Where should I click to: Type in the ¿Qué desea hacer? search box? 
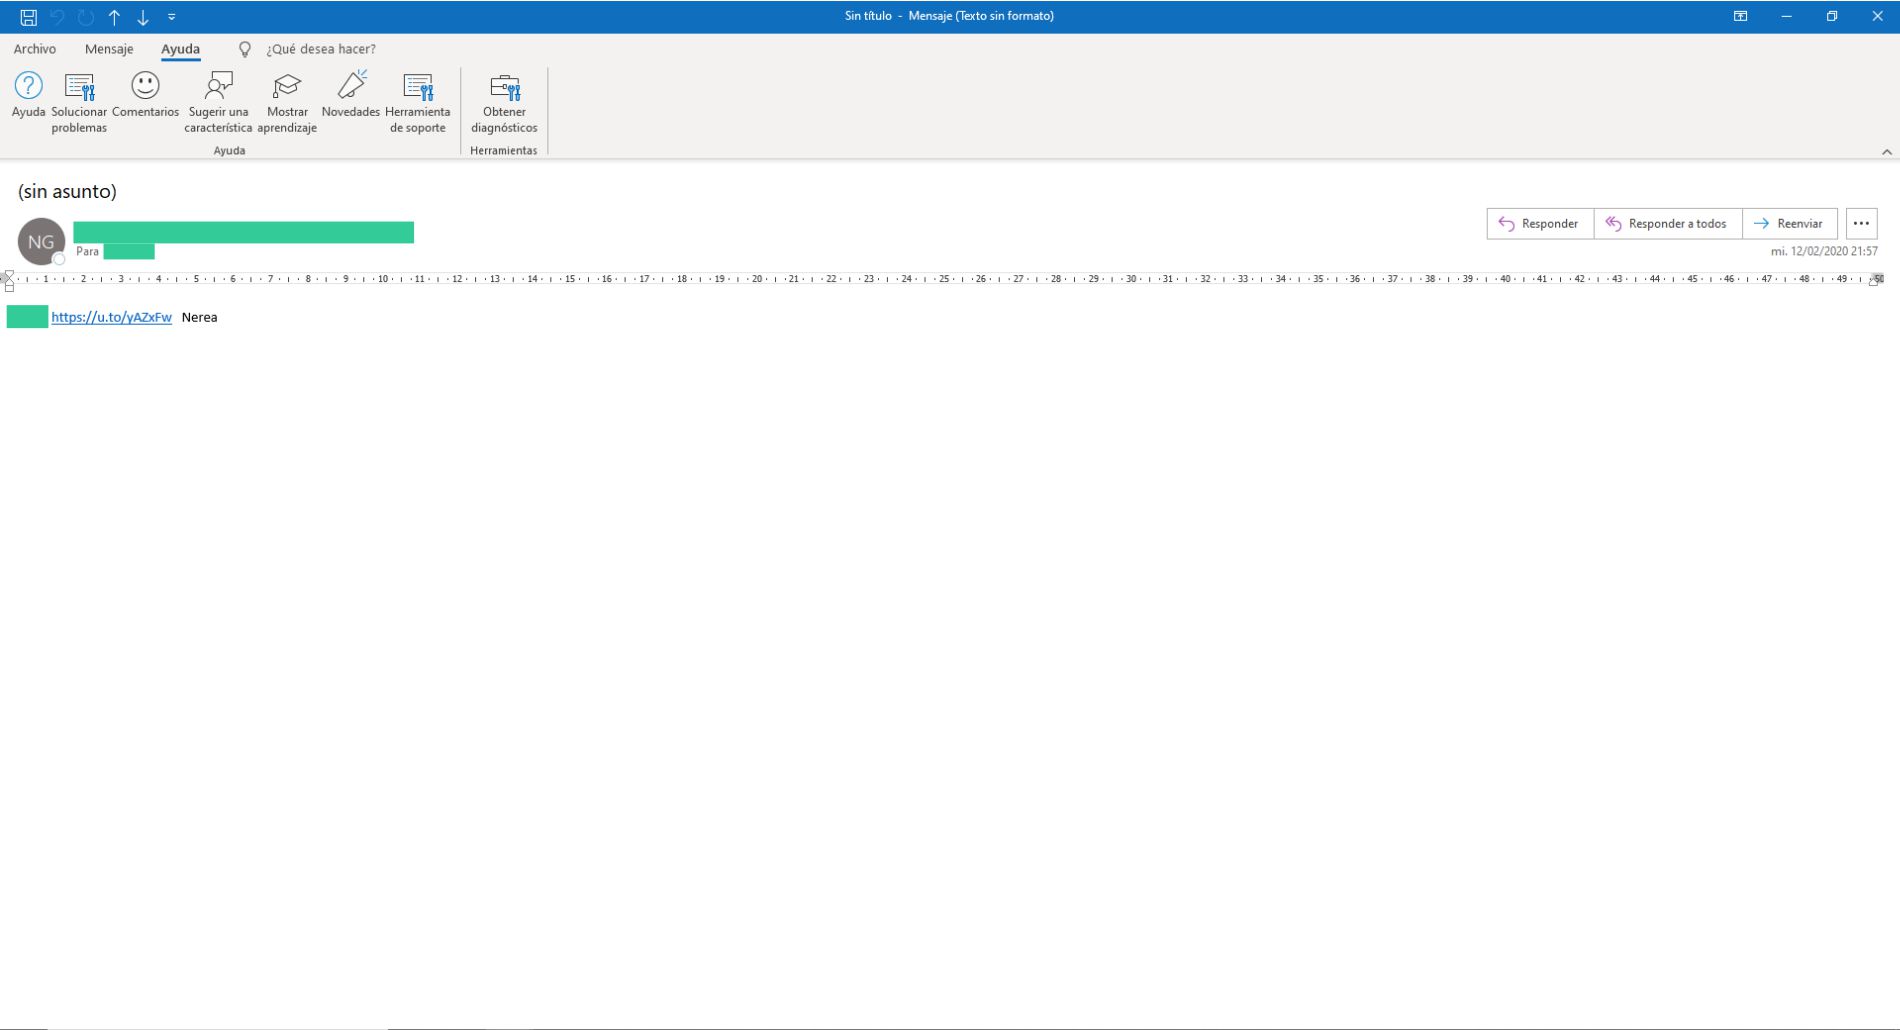tap(320, 49)
